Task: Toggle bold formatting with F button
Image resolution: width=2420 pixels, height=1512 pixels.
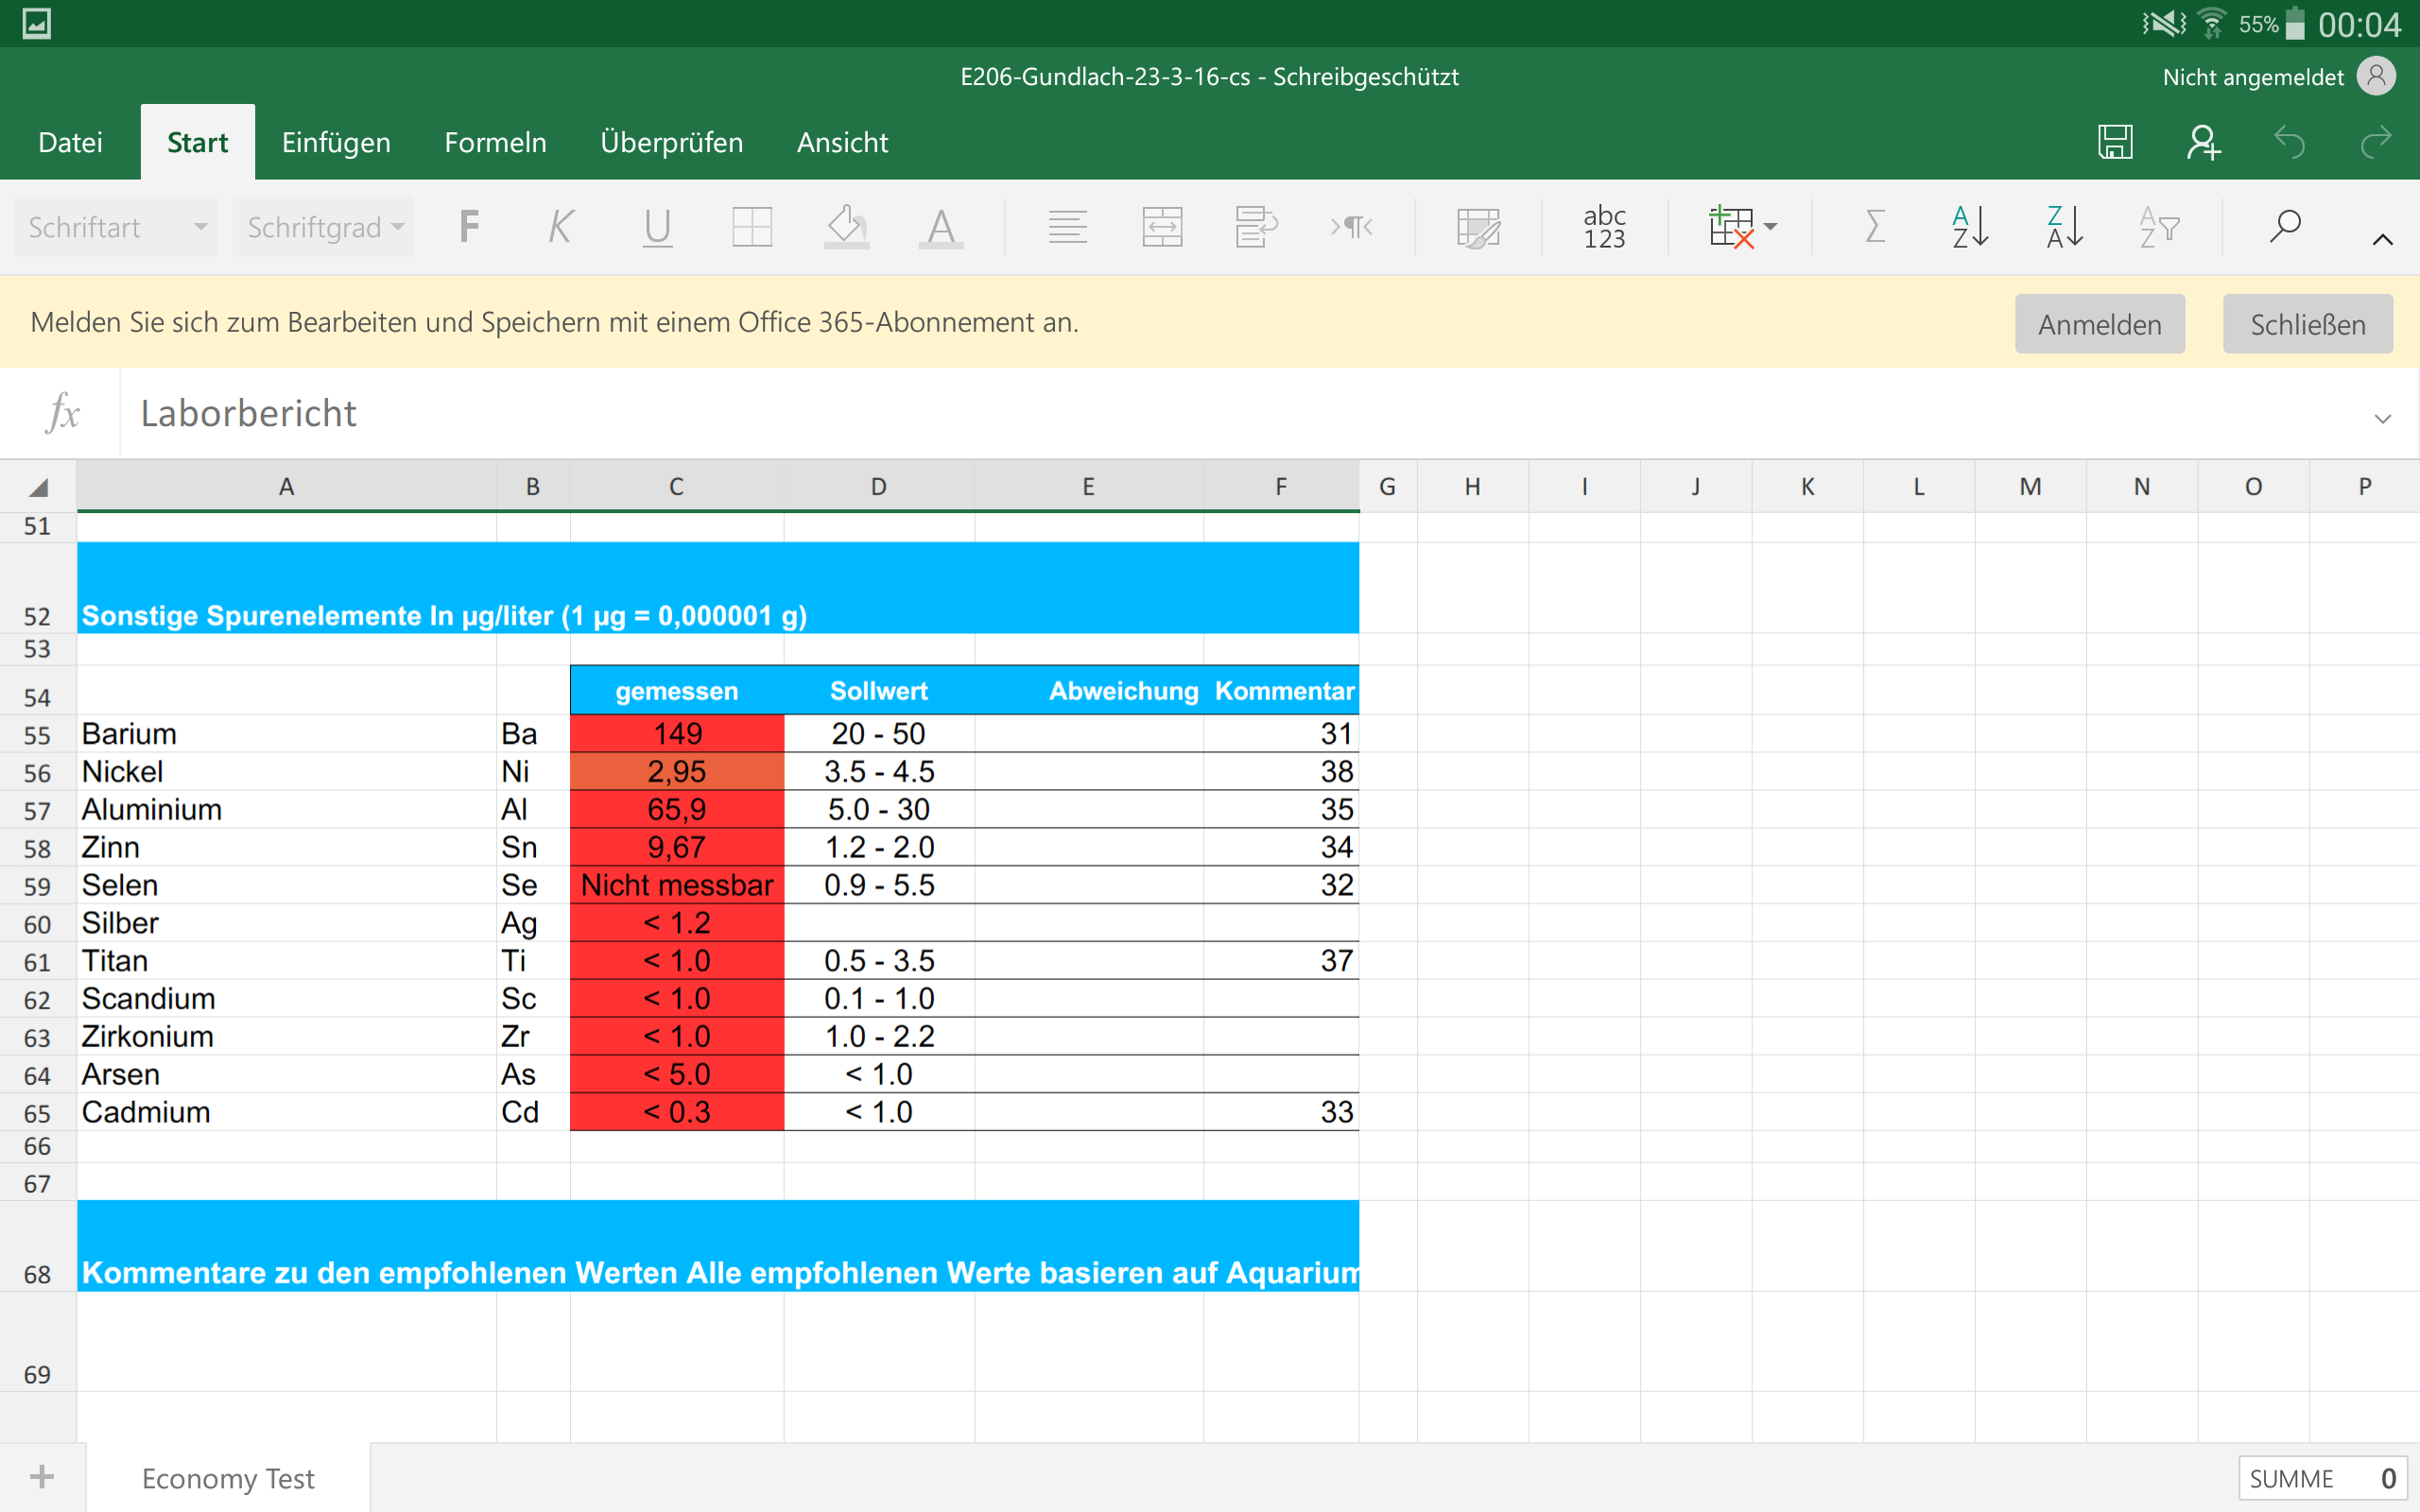Action: [468, 227]
